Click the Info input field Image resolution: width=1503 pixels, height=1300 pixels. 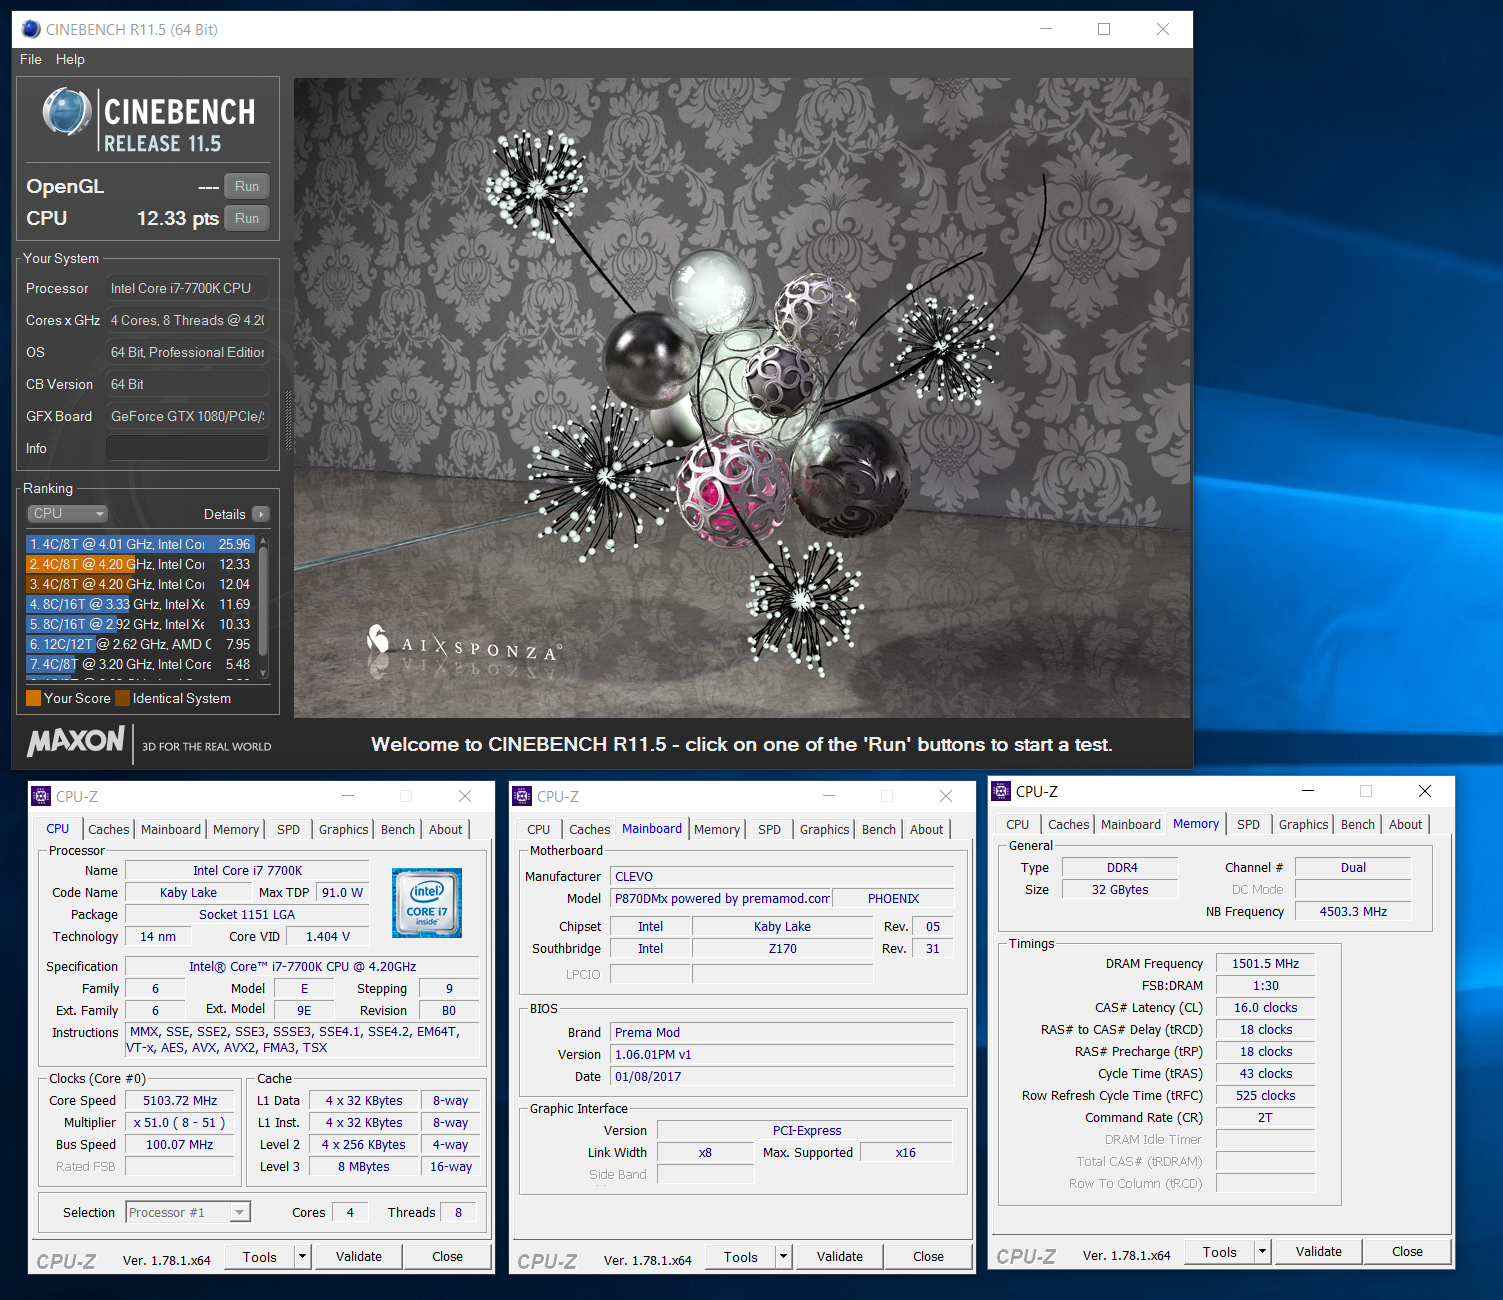(187, 448)
